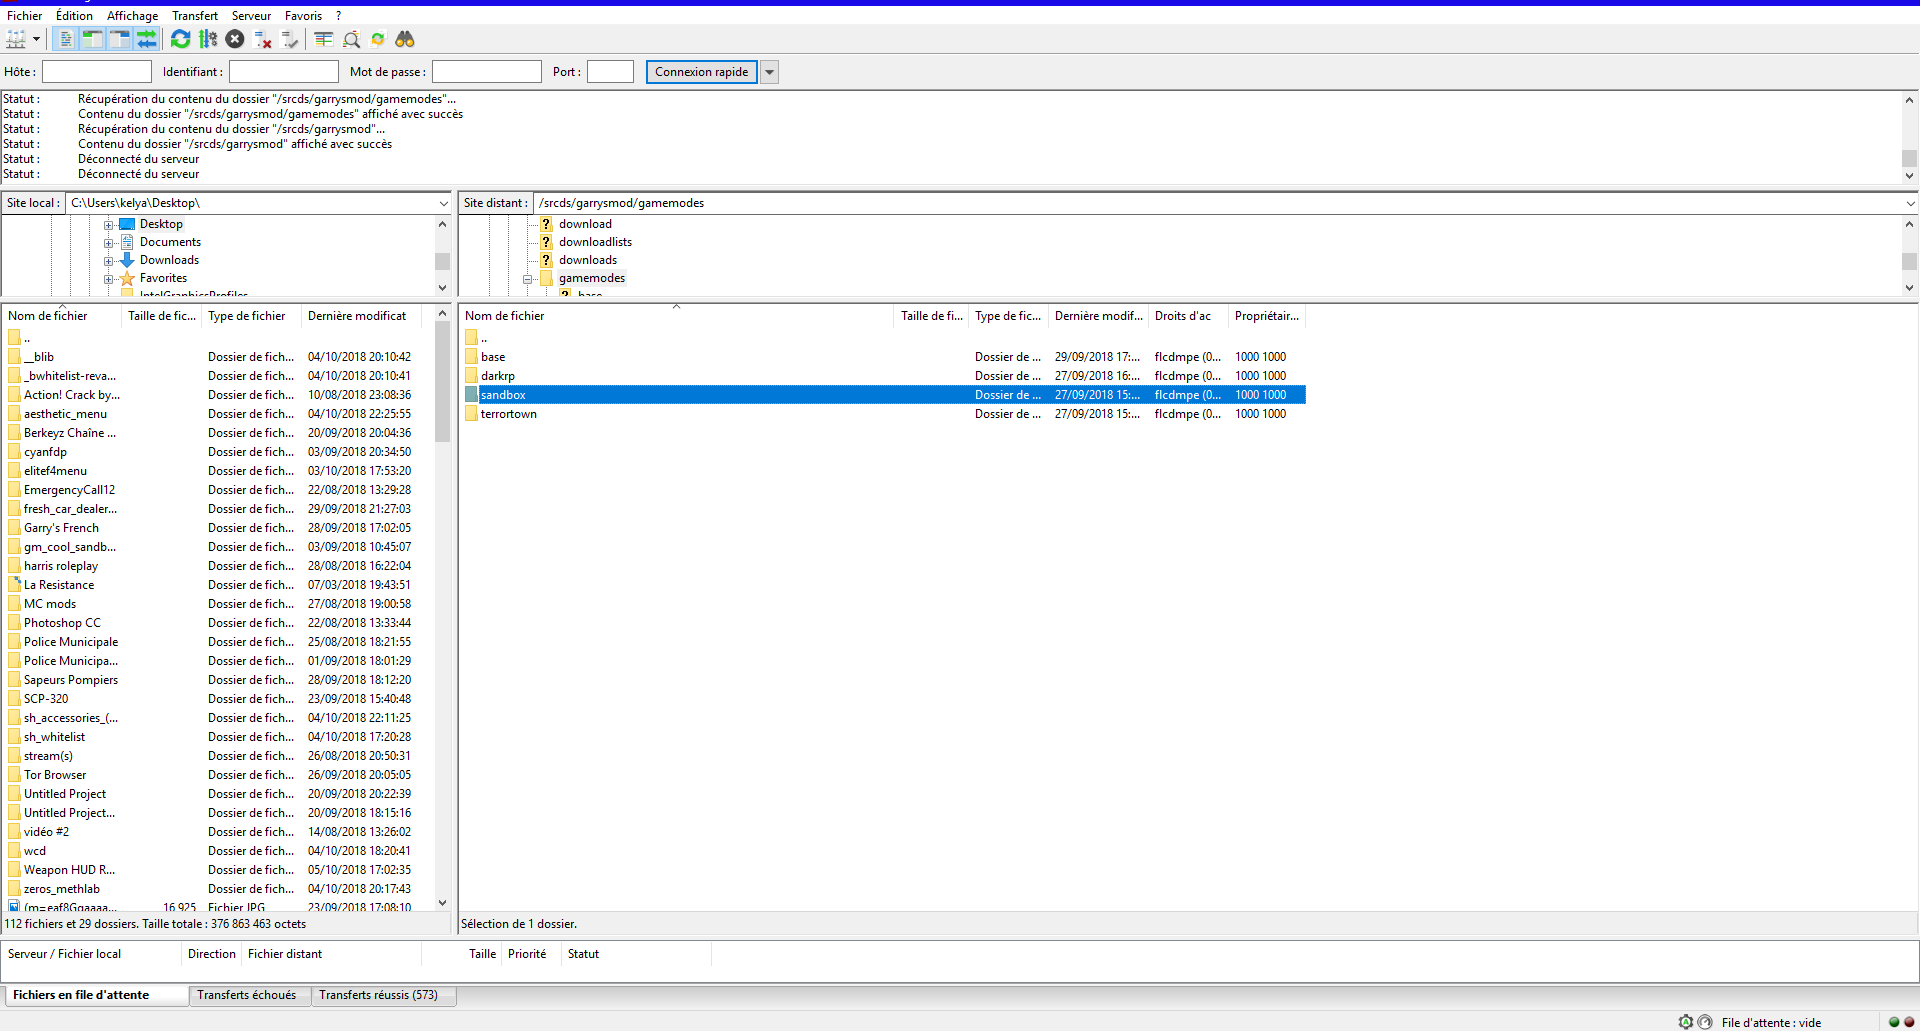Sort local list by Nom de fichier

[x=62, y=316]
